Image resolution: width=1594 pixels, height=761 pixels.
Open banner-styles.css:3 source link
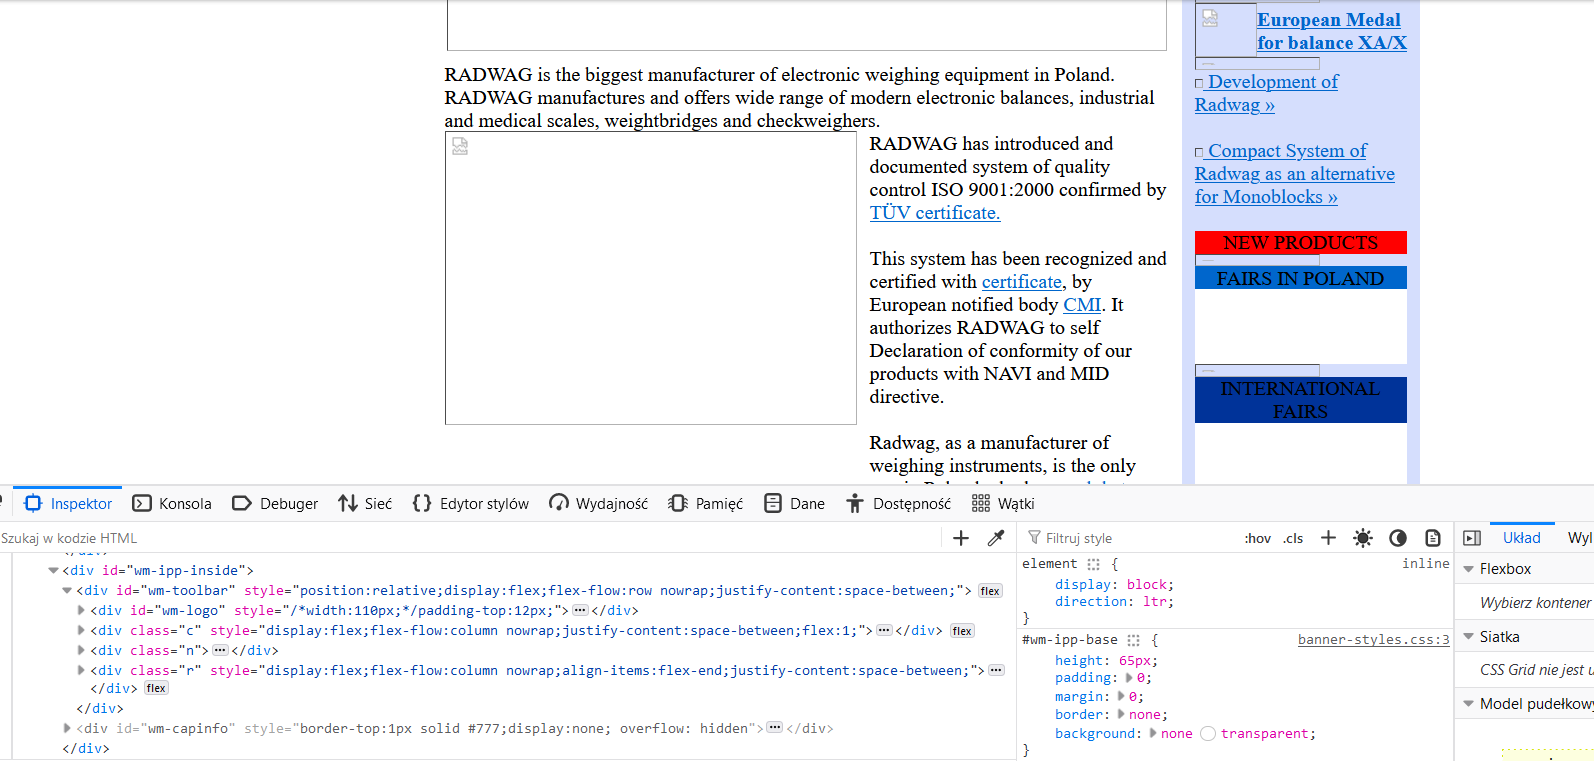[x=1373, y=640]
